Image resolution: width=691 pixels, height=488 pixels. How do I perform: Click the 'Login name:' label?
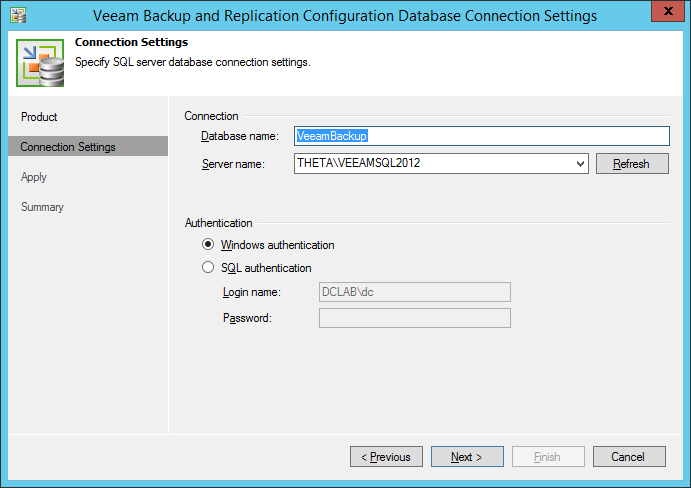point(252,292)
